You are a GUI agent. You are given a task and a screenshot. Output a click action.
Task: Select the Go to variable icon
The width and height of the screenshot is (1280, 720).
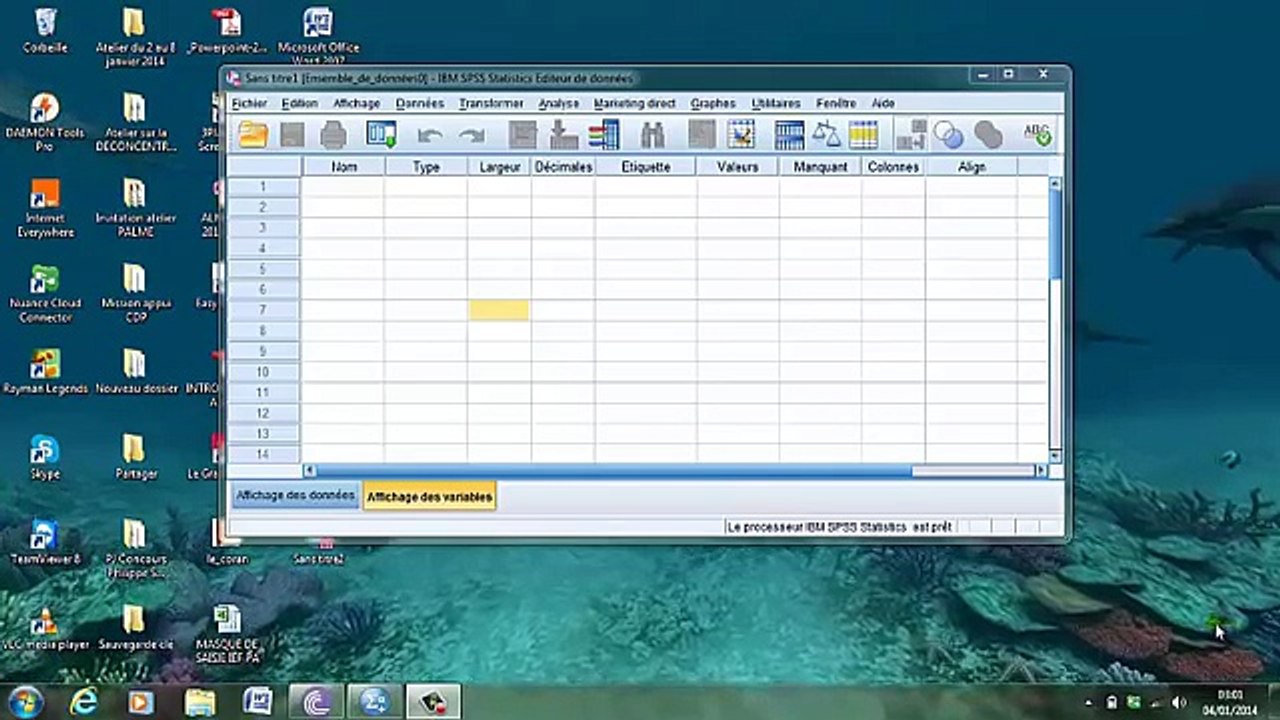pyautogui.click(x=564, y=135)
